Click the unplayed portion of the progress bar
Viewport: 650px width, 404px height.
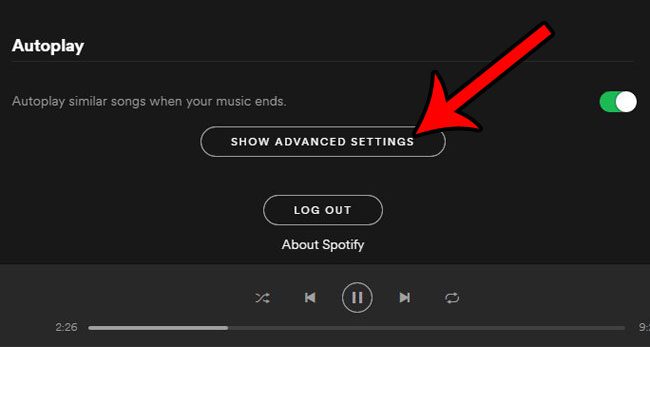[x=427, y=328]
